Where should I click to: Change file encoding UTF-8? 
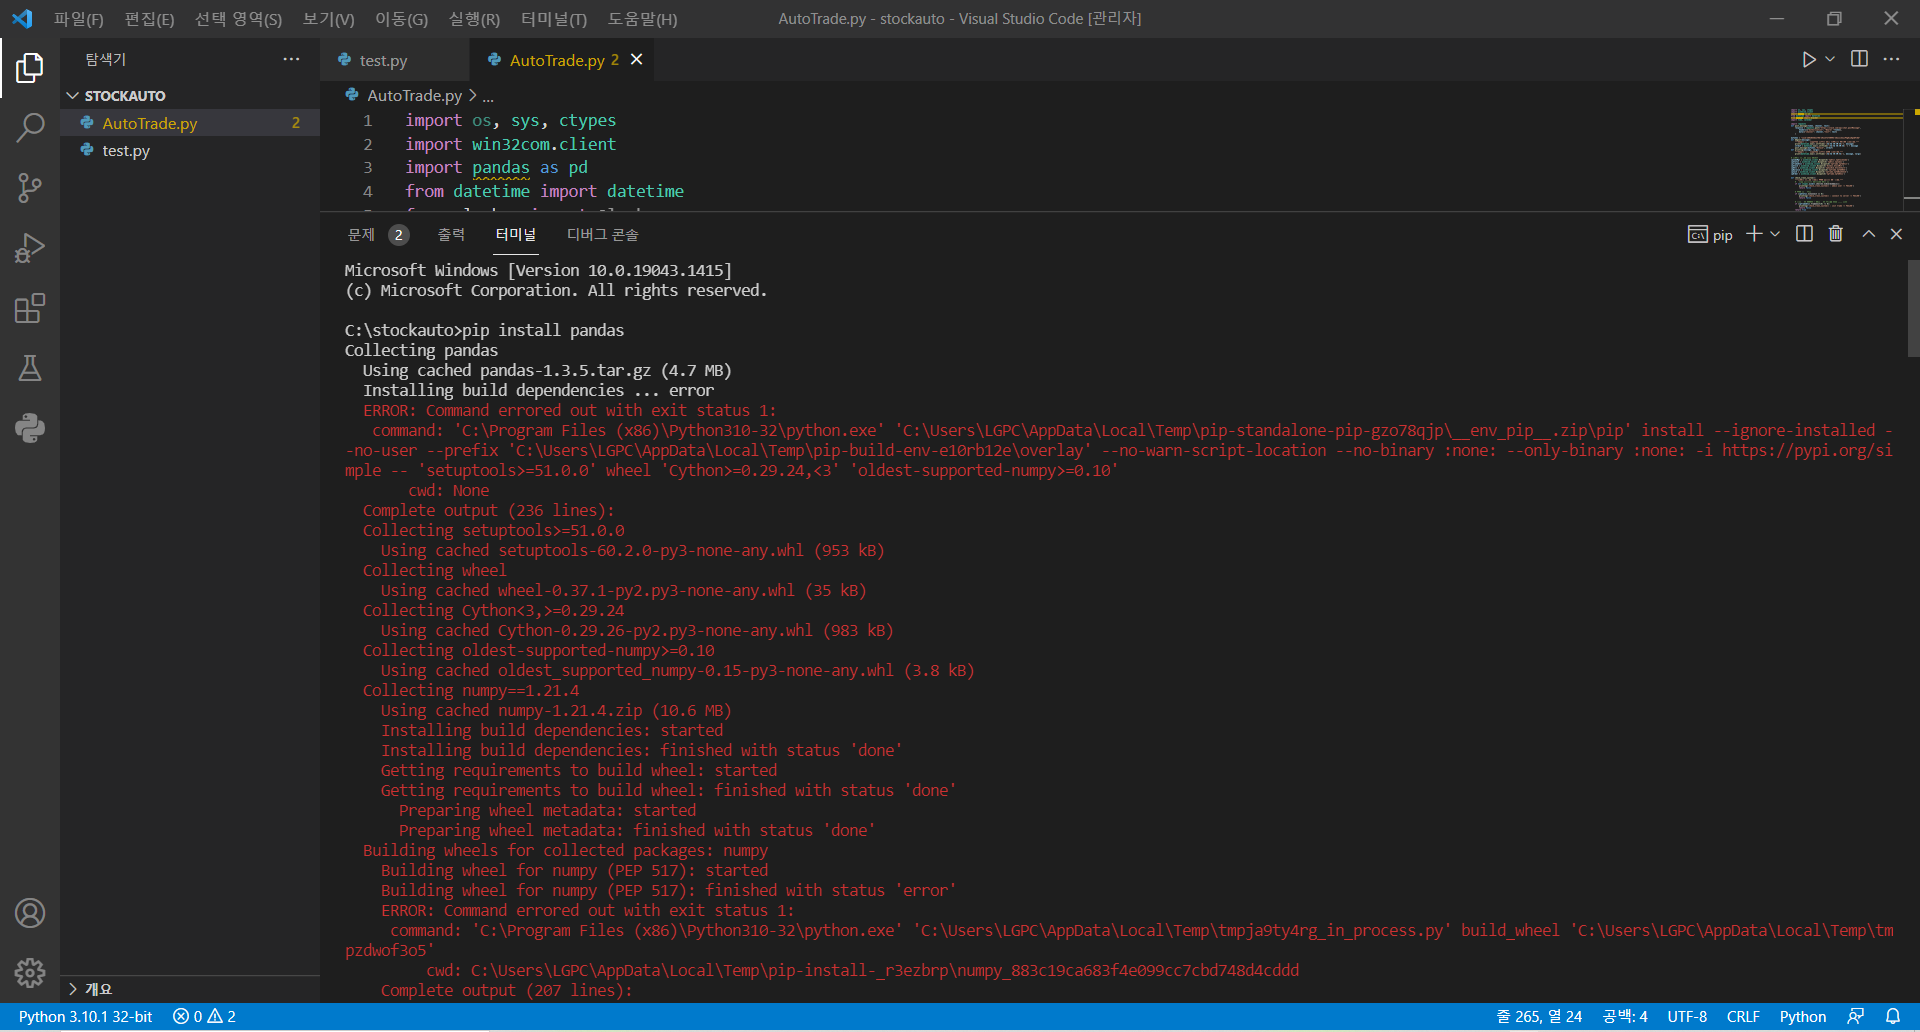click(x=1687, y=1016)
